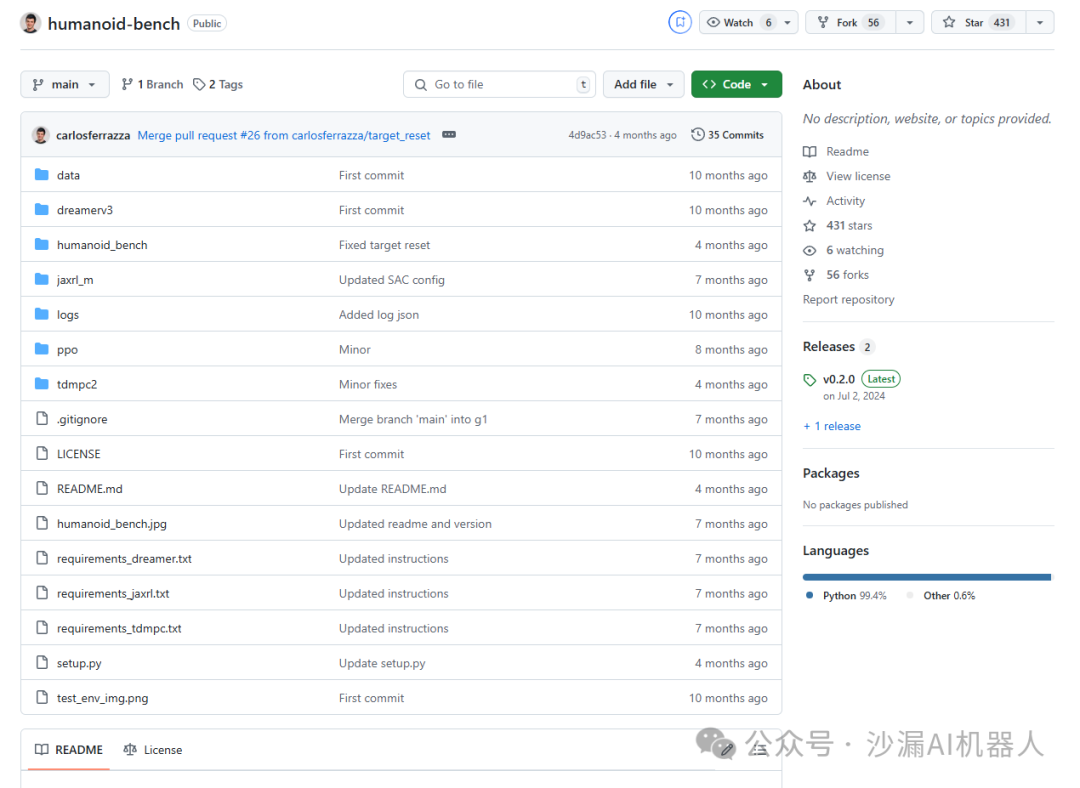Image resolution: width=1080 pixels, height=788 pixels.
Task: Click the scale icon next to View license
Action: pos(810,176)
